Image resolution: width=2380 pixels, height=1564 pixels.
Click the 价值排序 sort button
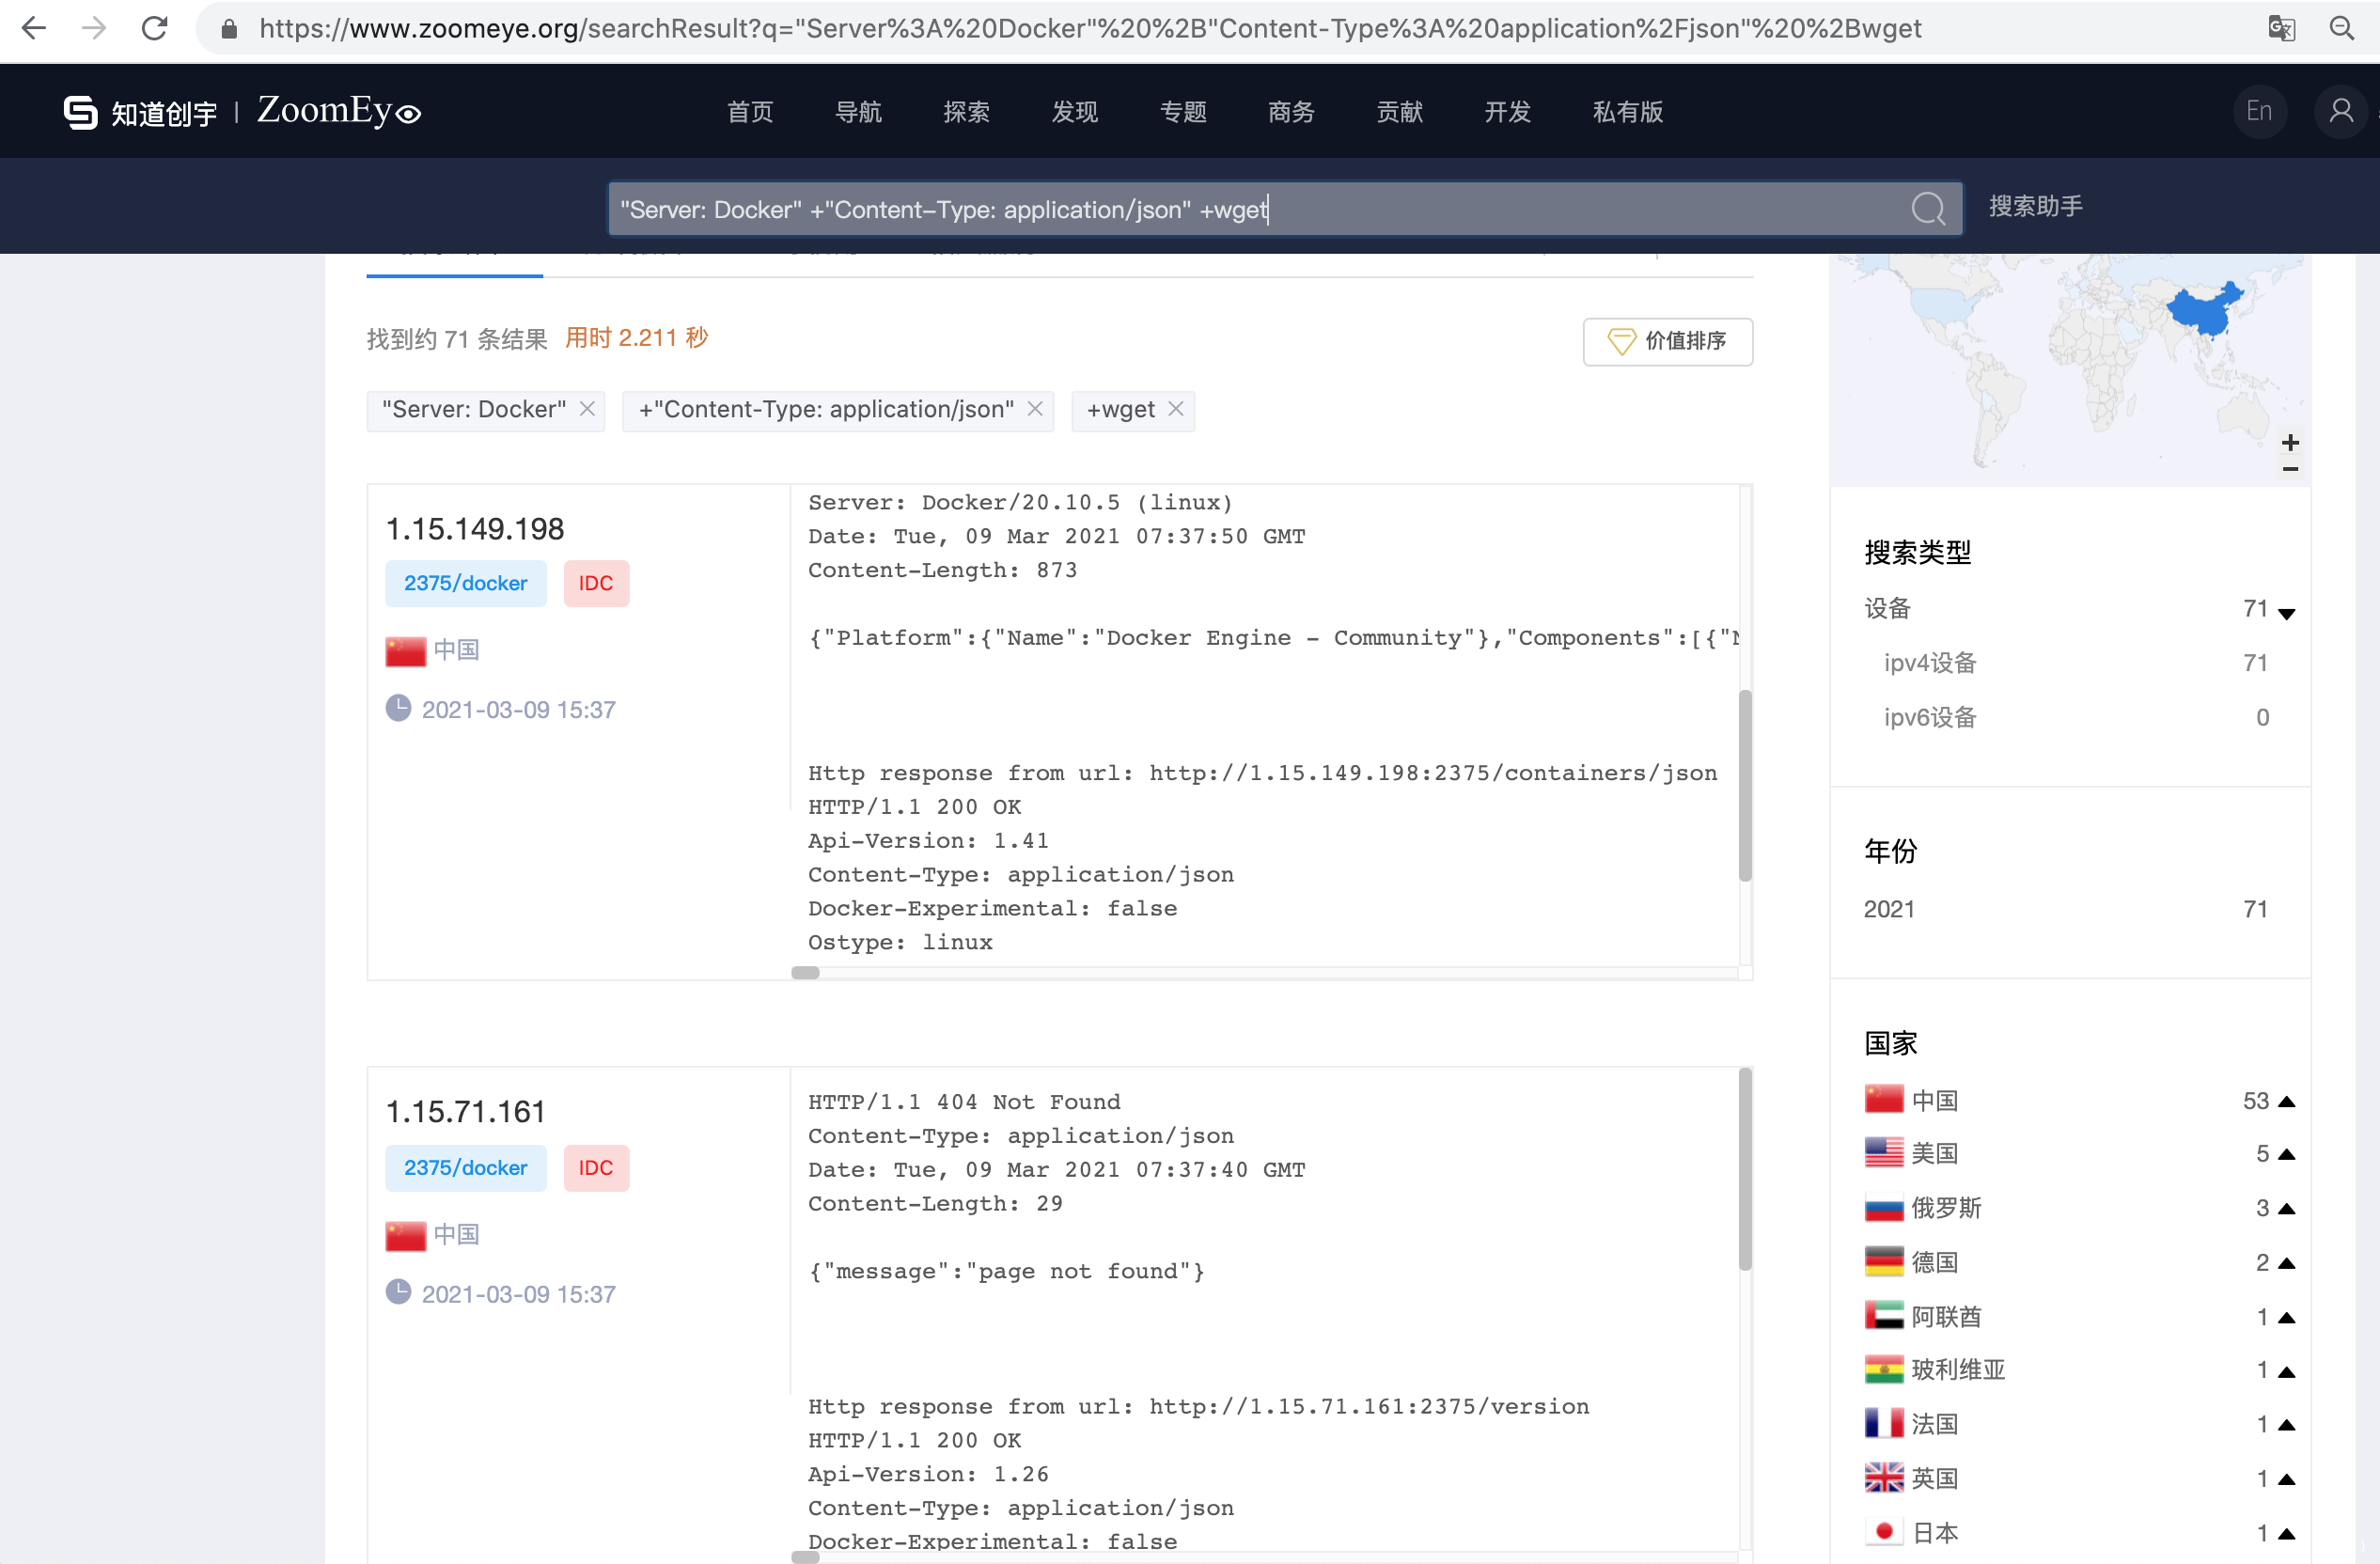point(1667,341)
